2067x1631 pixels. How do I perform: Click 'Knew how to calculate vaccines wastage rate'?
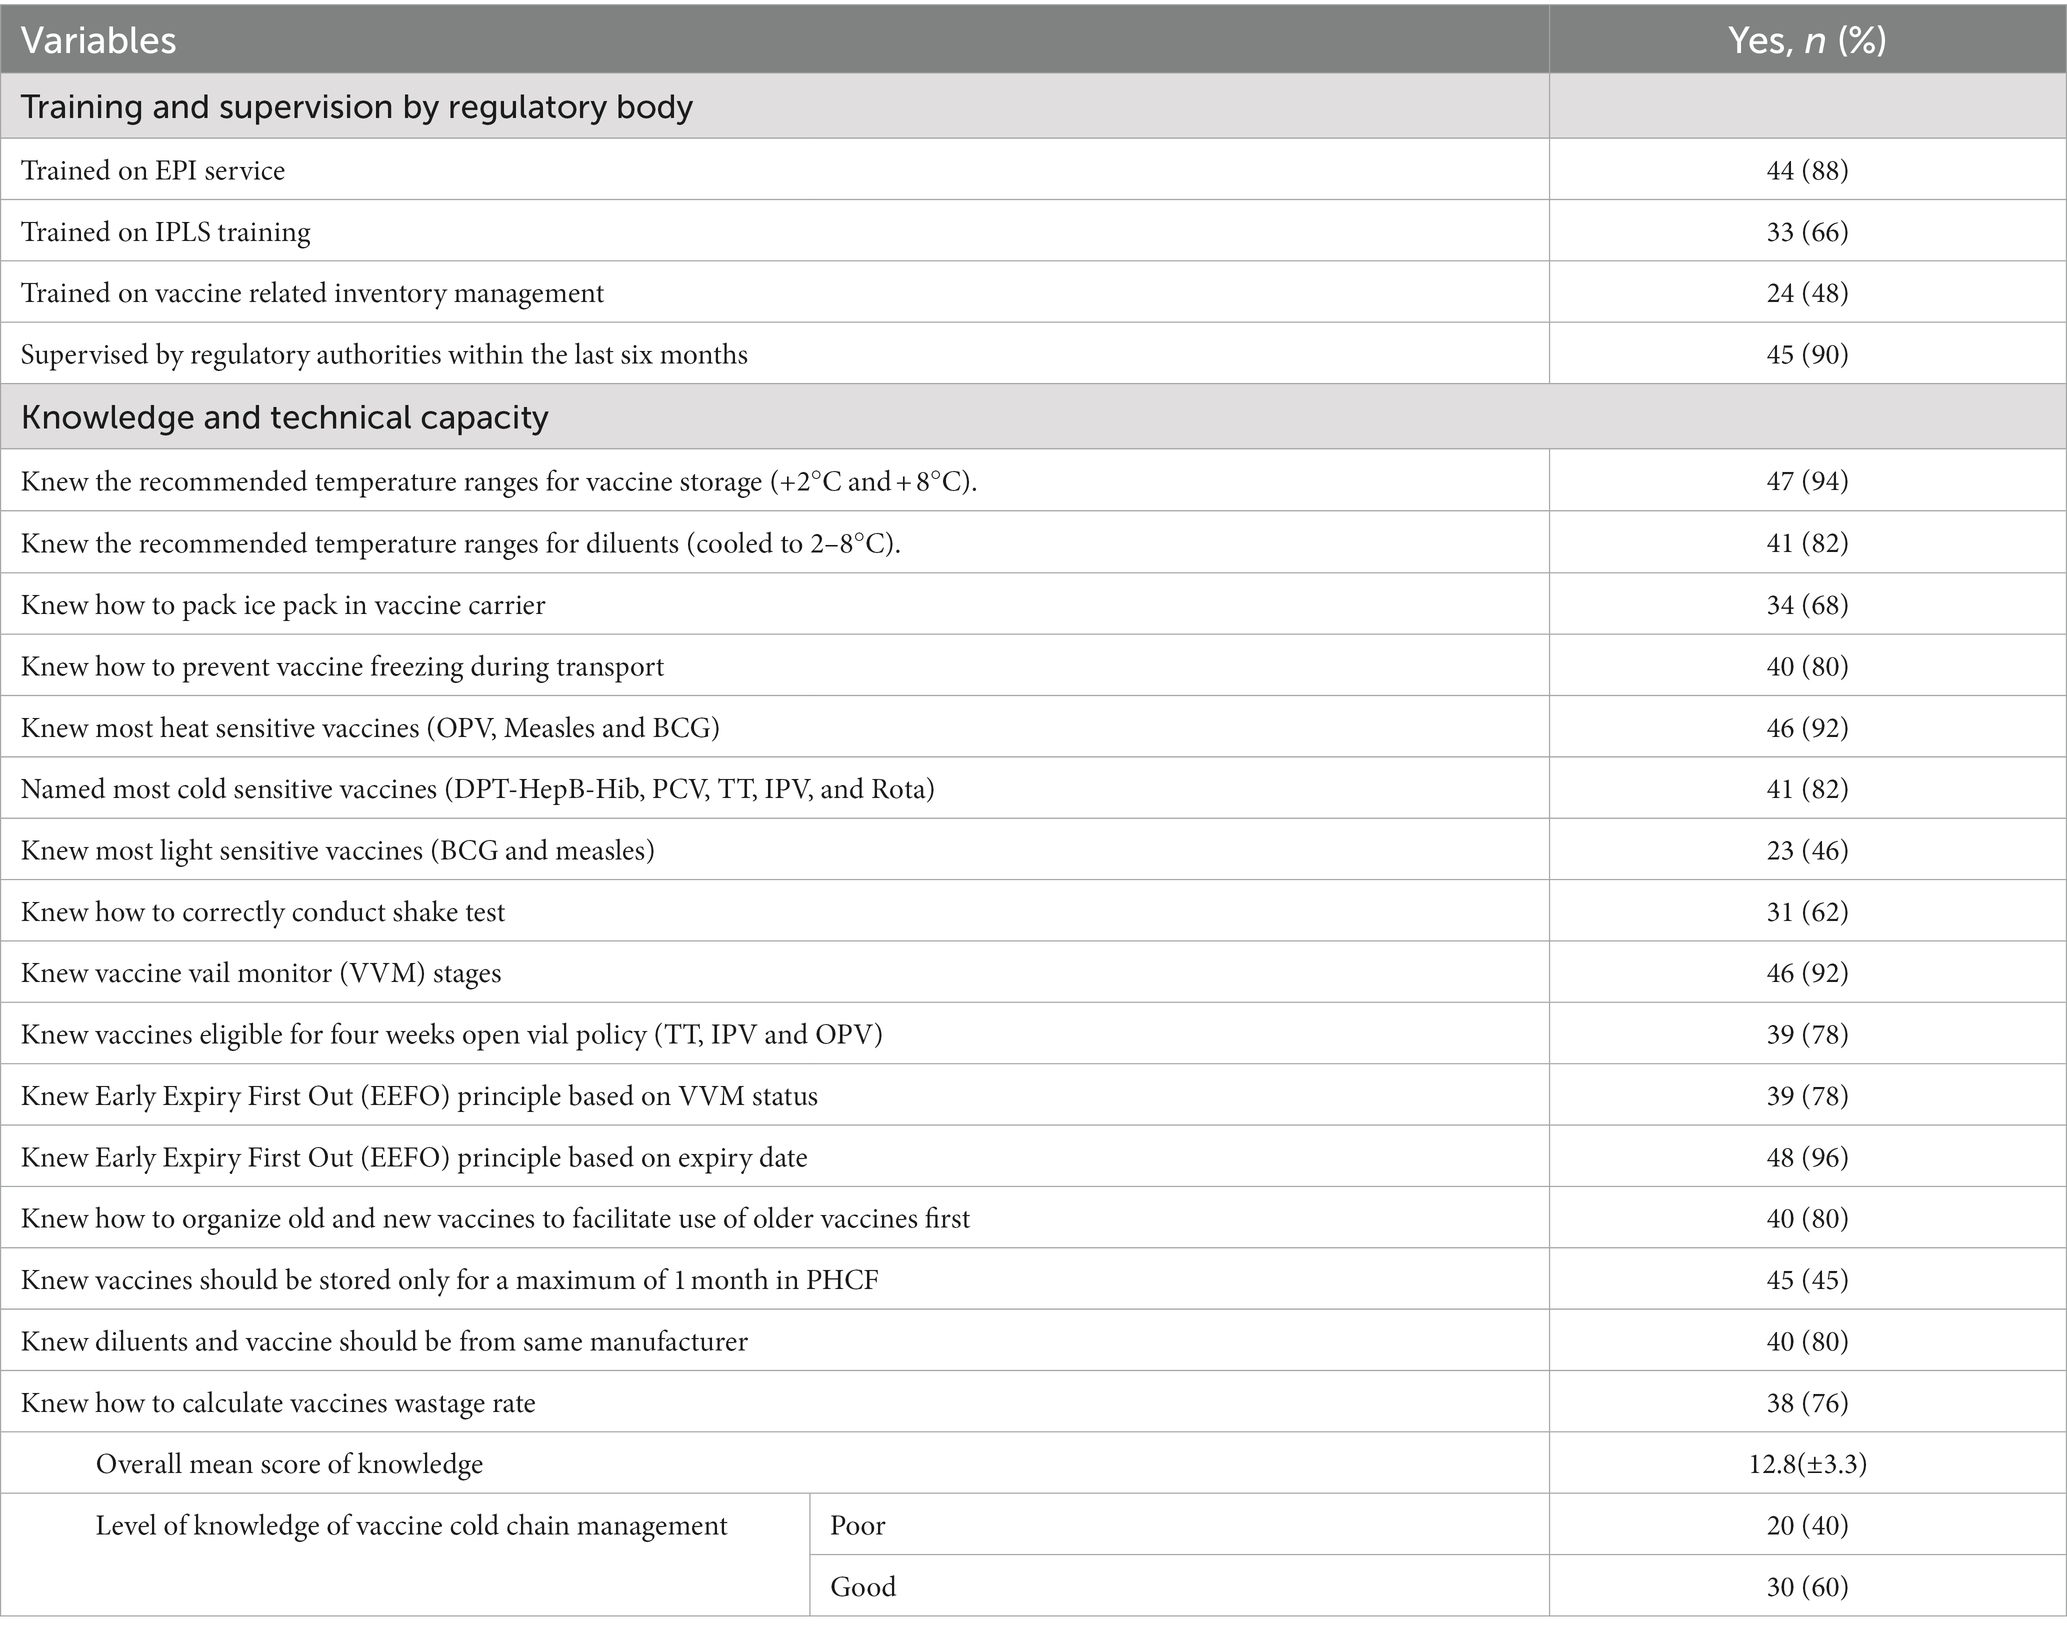click(278, 1403)
